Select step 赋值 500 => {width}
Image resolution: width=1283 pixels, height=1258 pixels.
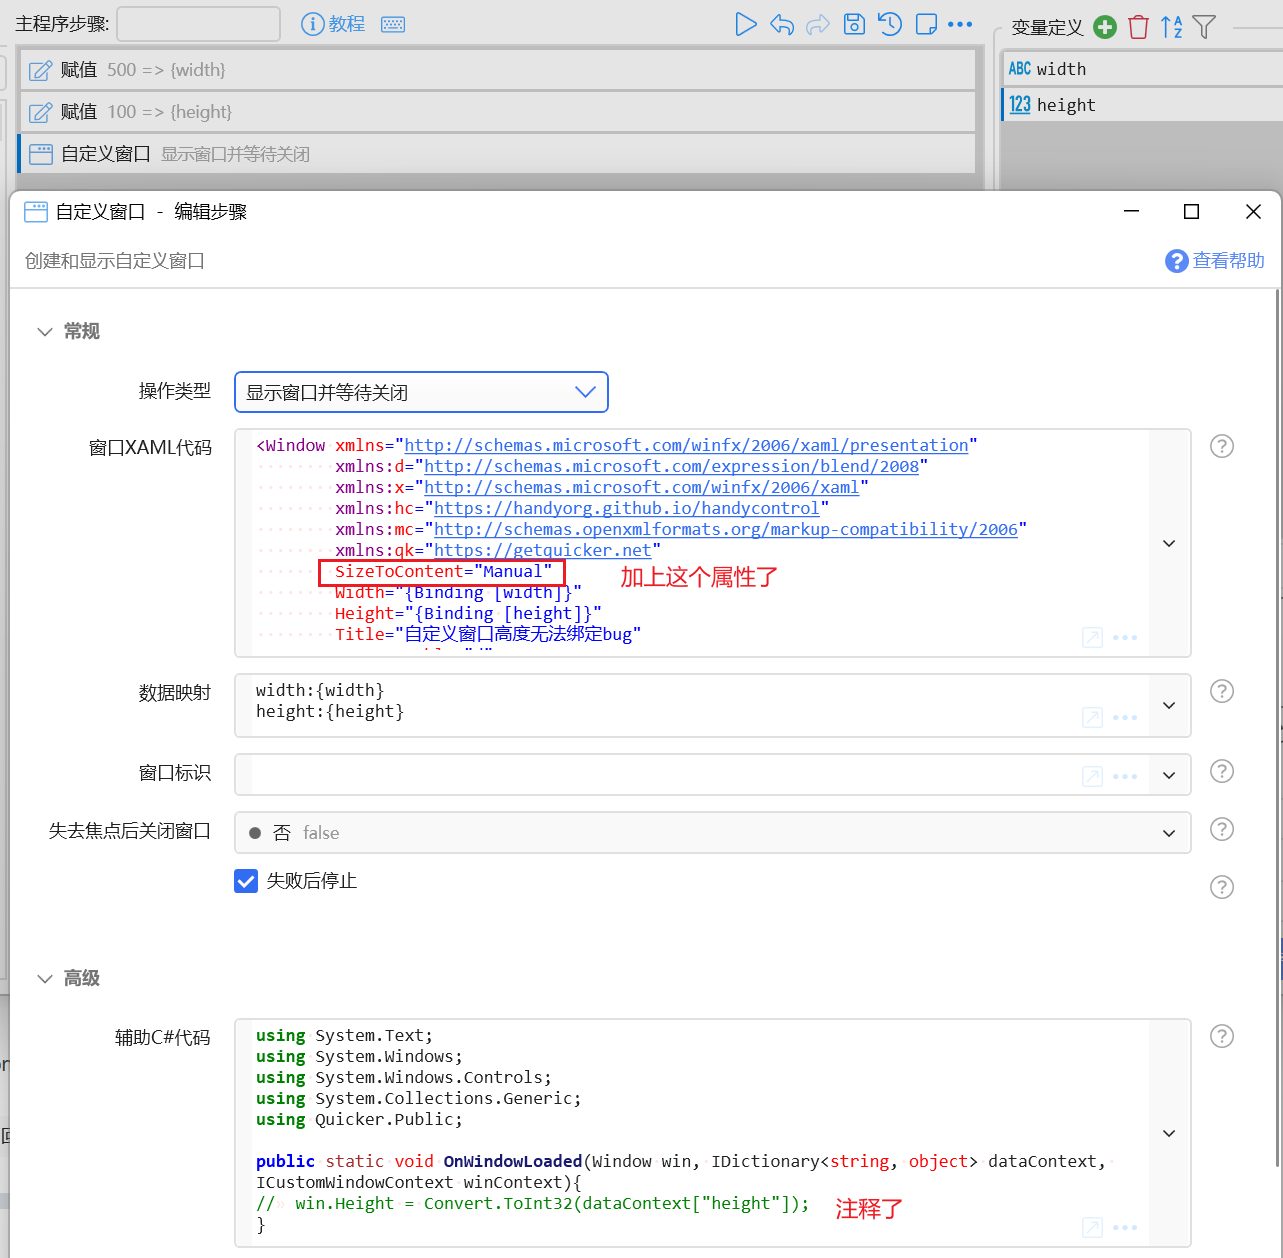click(497, 70)
